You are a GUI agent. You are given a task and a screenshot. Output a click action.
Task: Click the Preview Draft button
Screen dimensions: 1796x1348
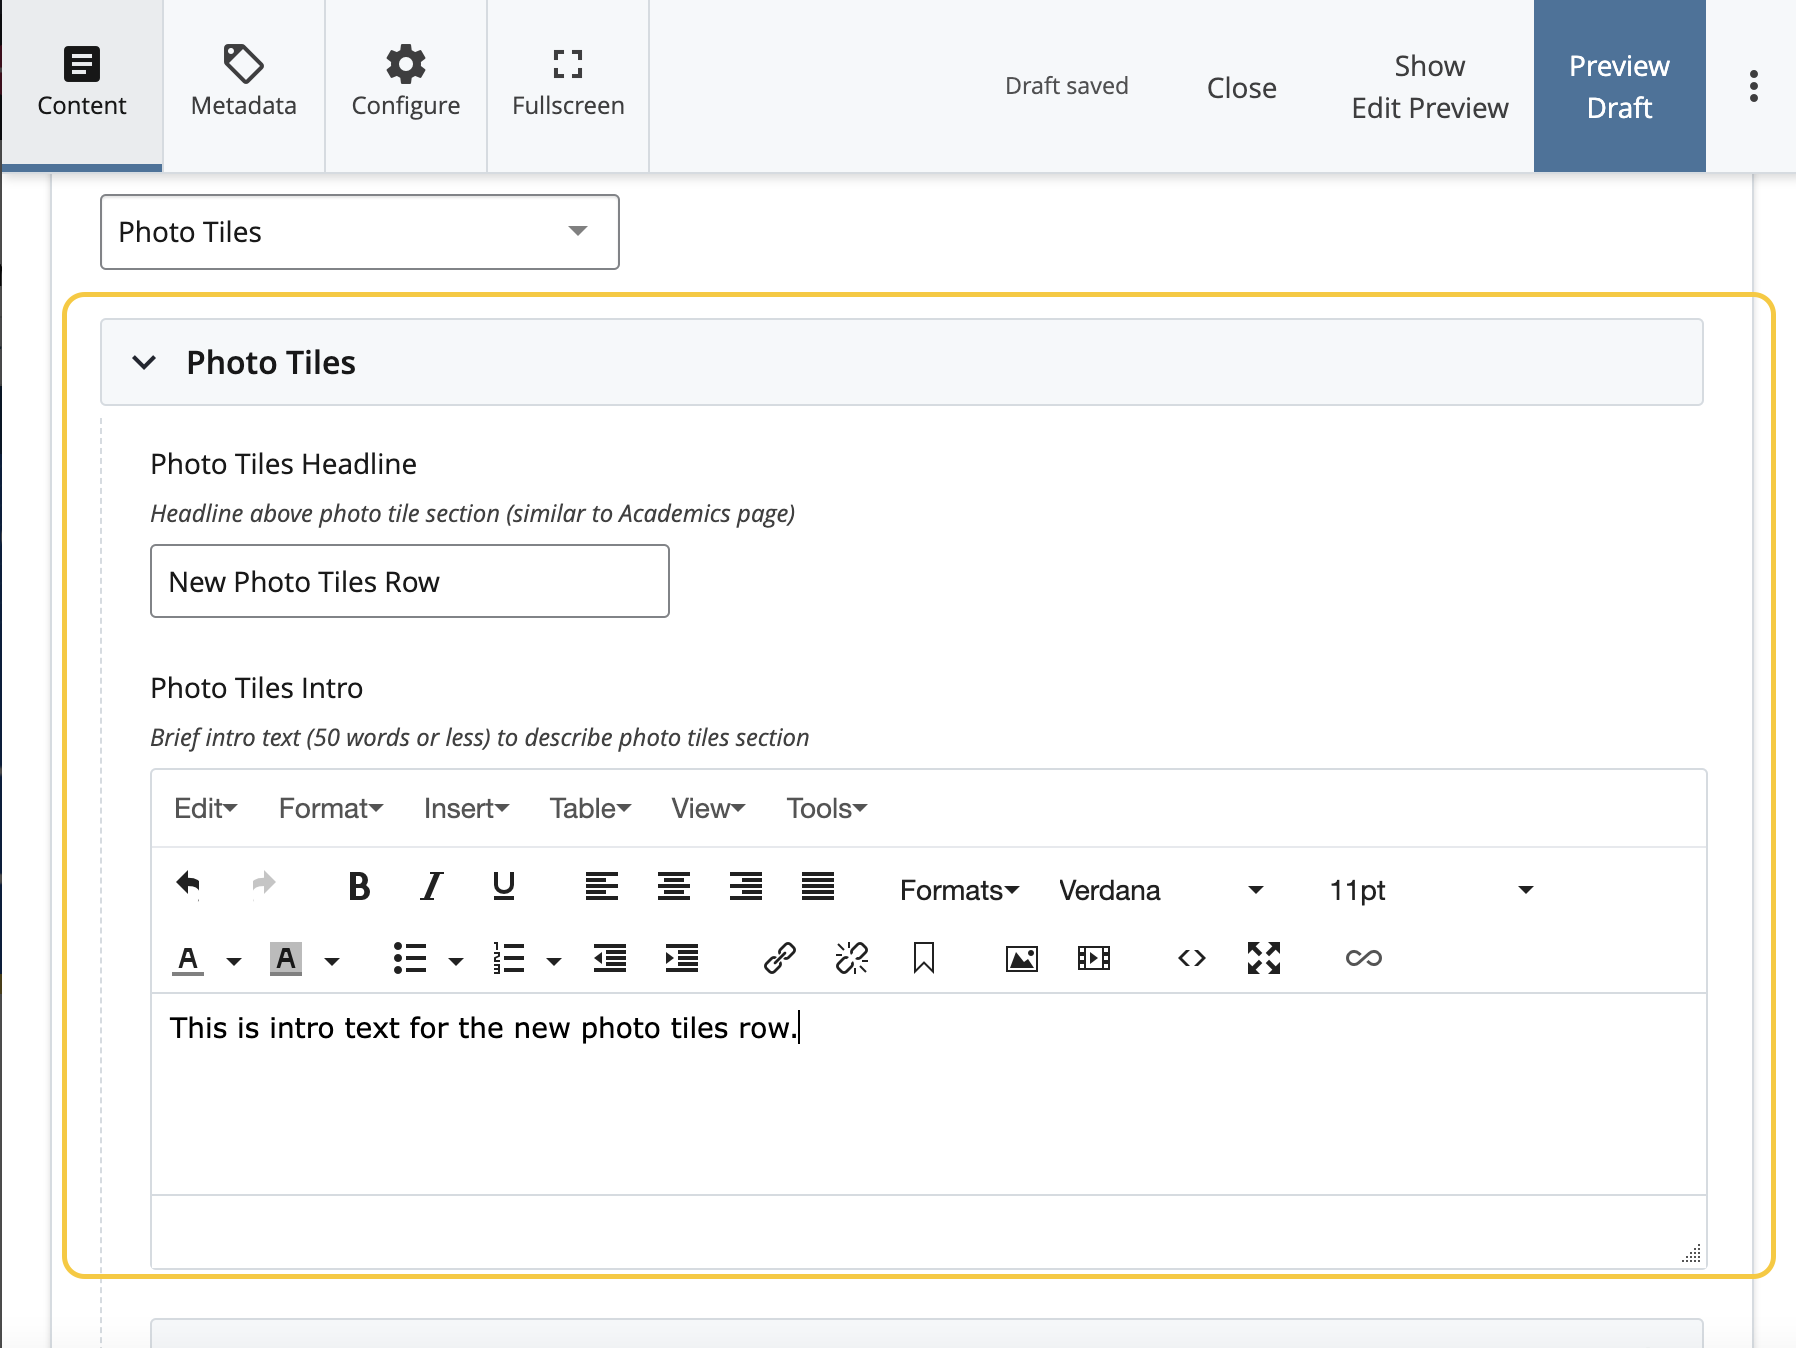[1620, 86]
